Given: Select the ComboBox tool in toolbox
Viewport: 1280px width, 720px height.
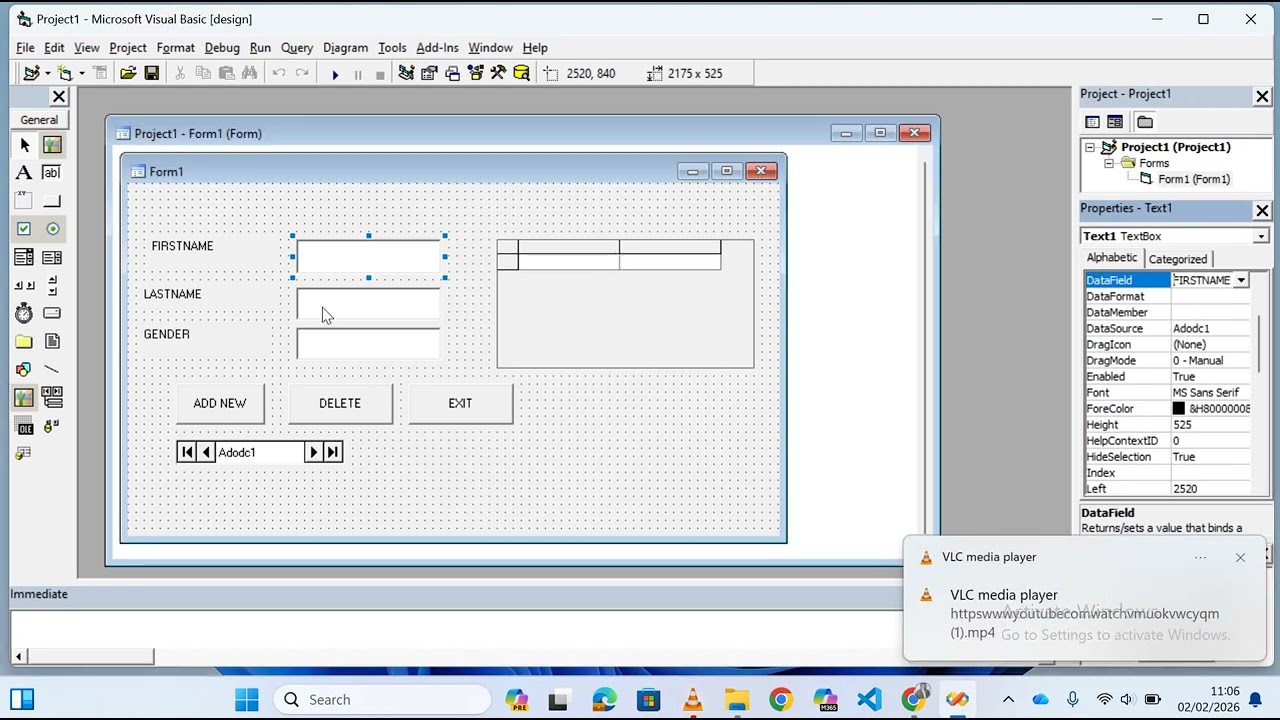Looking at the screenshot, I should 24,257.
